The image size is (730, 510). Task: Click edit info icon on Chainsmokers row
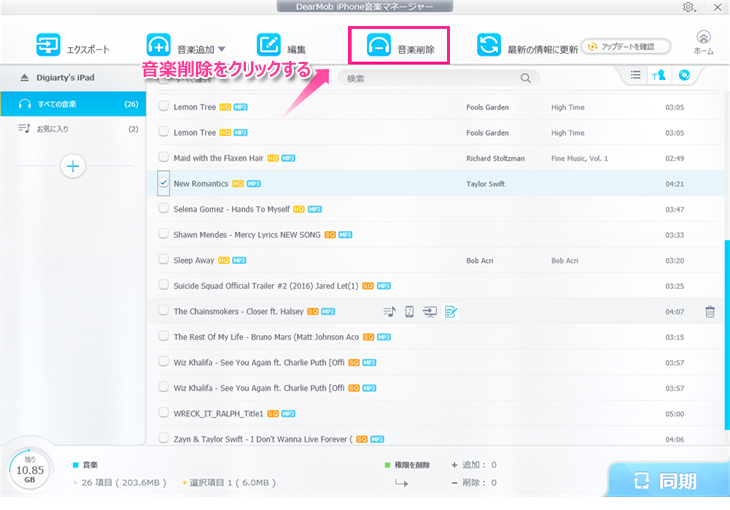pos(451,311)
